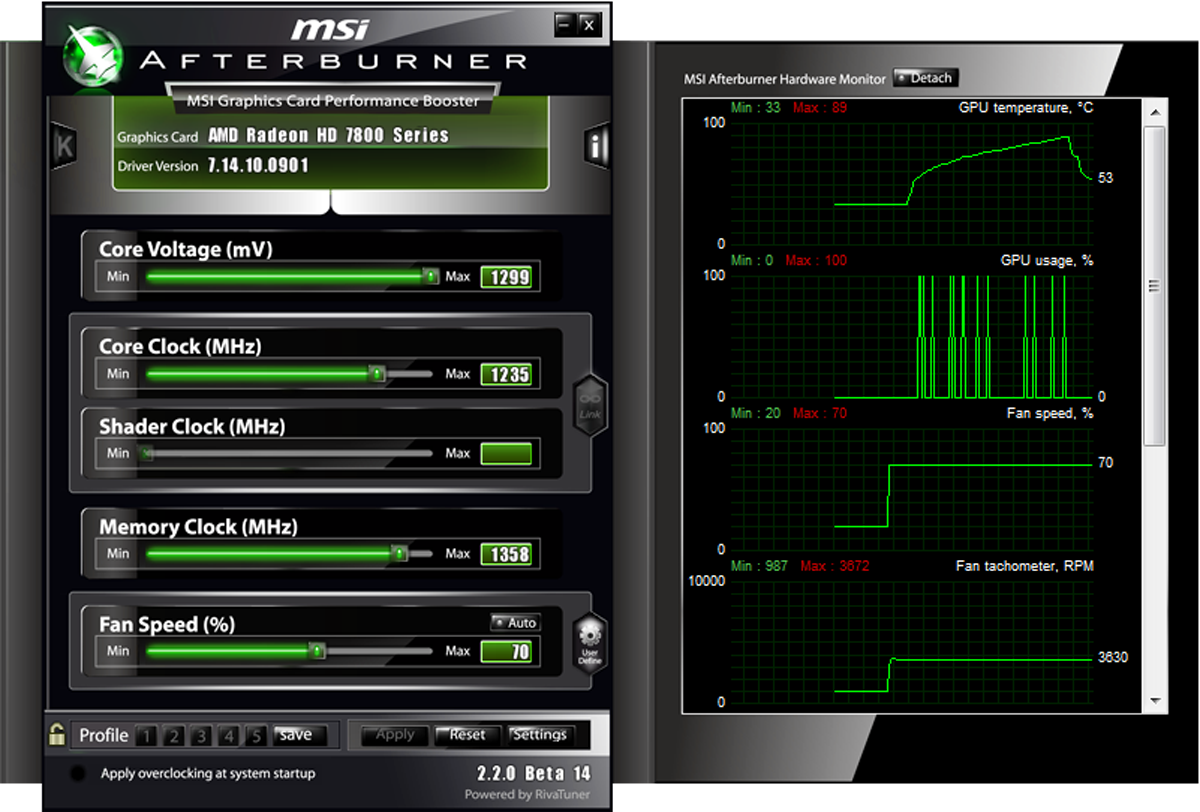Click the Memory Clock value field showing 1358
Image resolution: width=1200 pixels, height=812 pixels.
[x=506, y=553]
